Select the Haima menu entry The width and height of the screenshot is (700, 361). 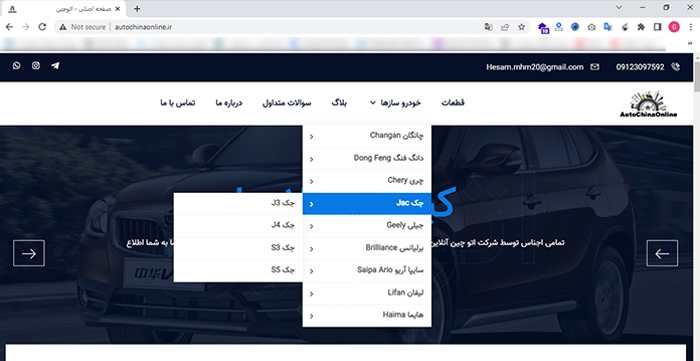(x=367, y=315)
